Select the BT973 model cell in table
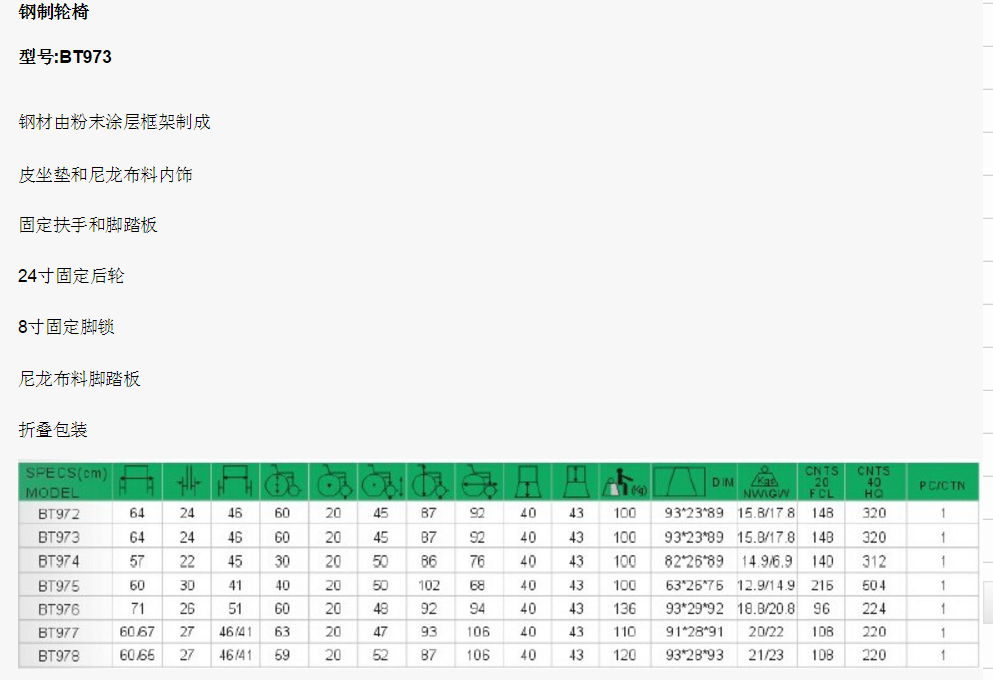 tap(59, 537)
